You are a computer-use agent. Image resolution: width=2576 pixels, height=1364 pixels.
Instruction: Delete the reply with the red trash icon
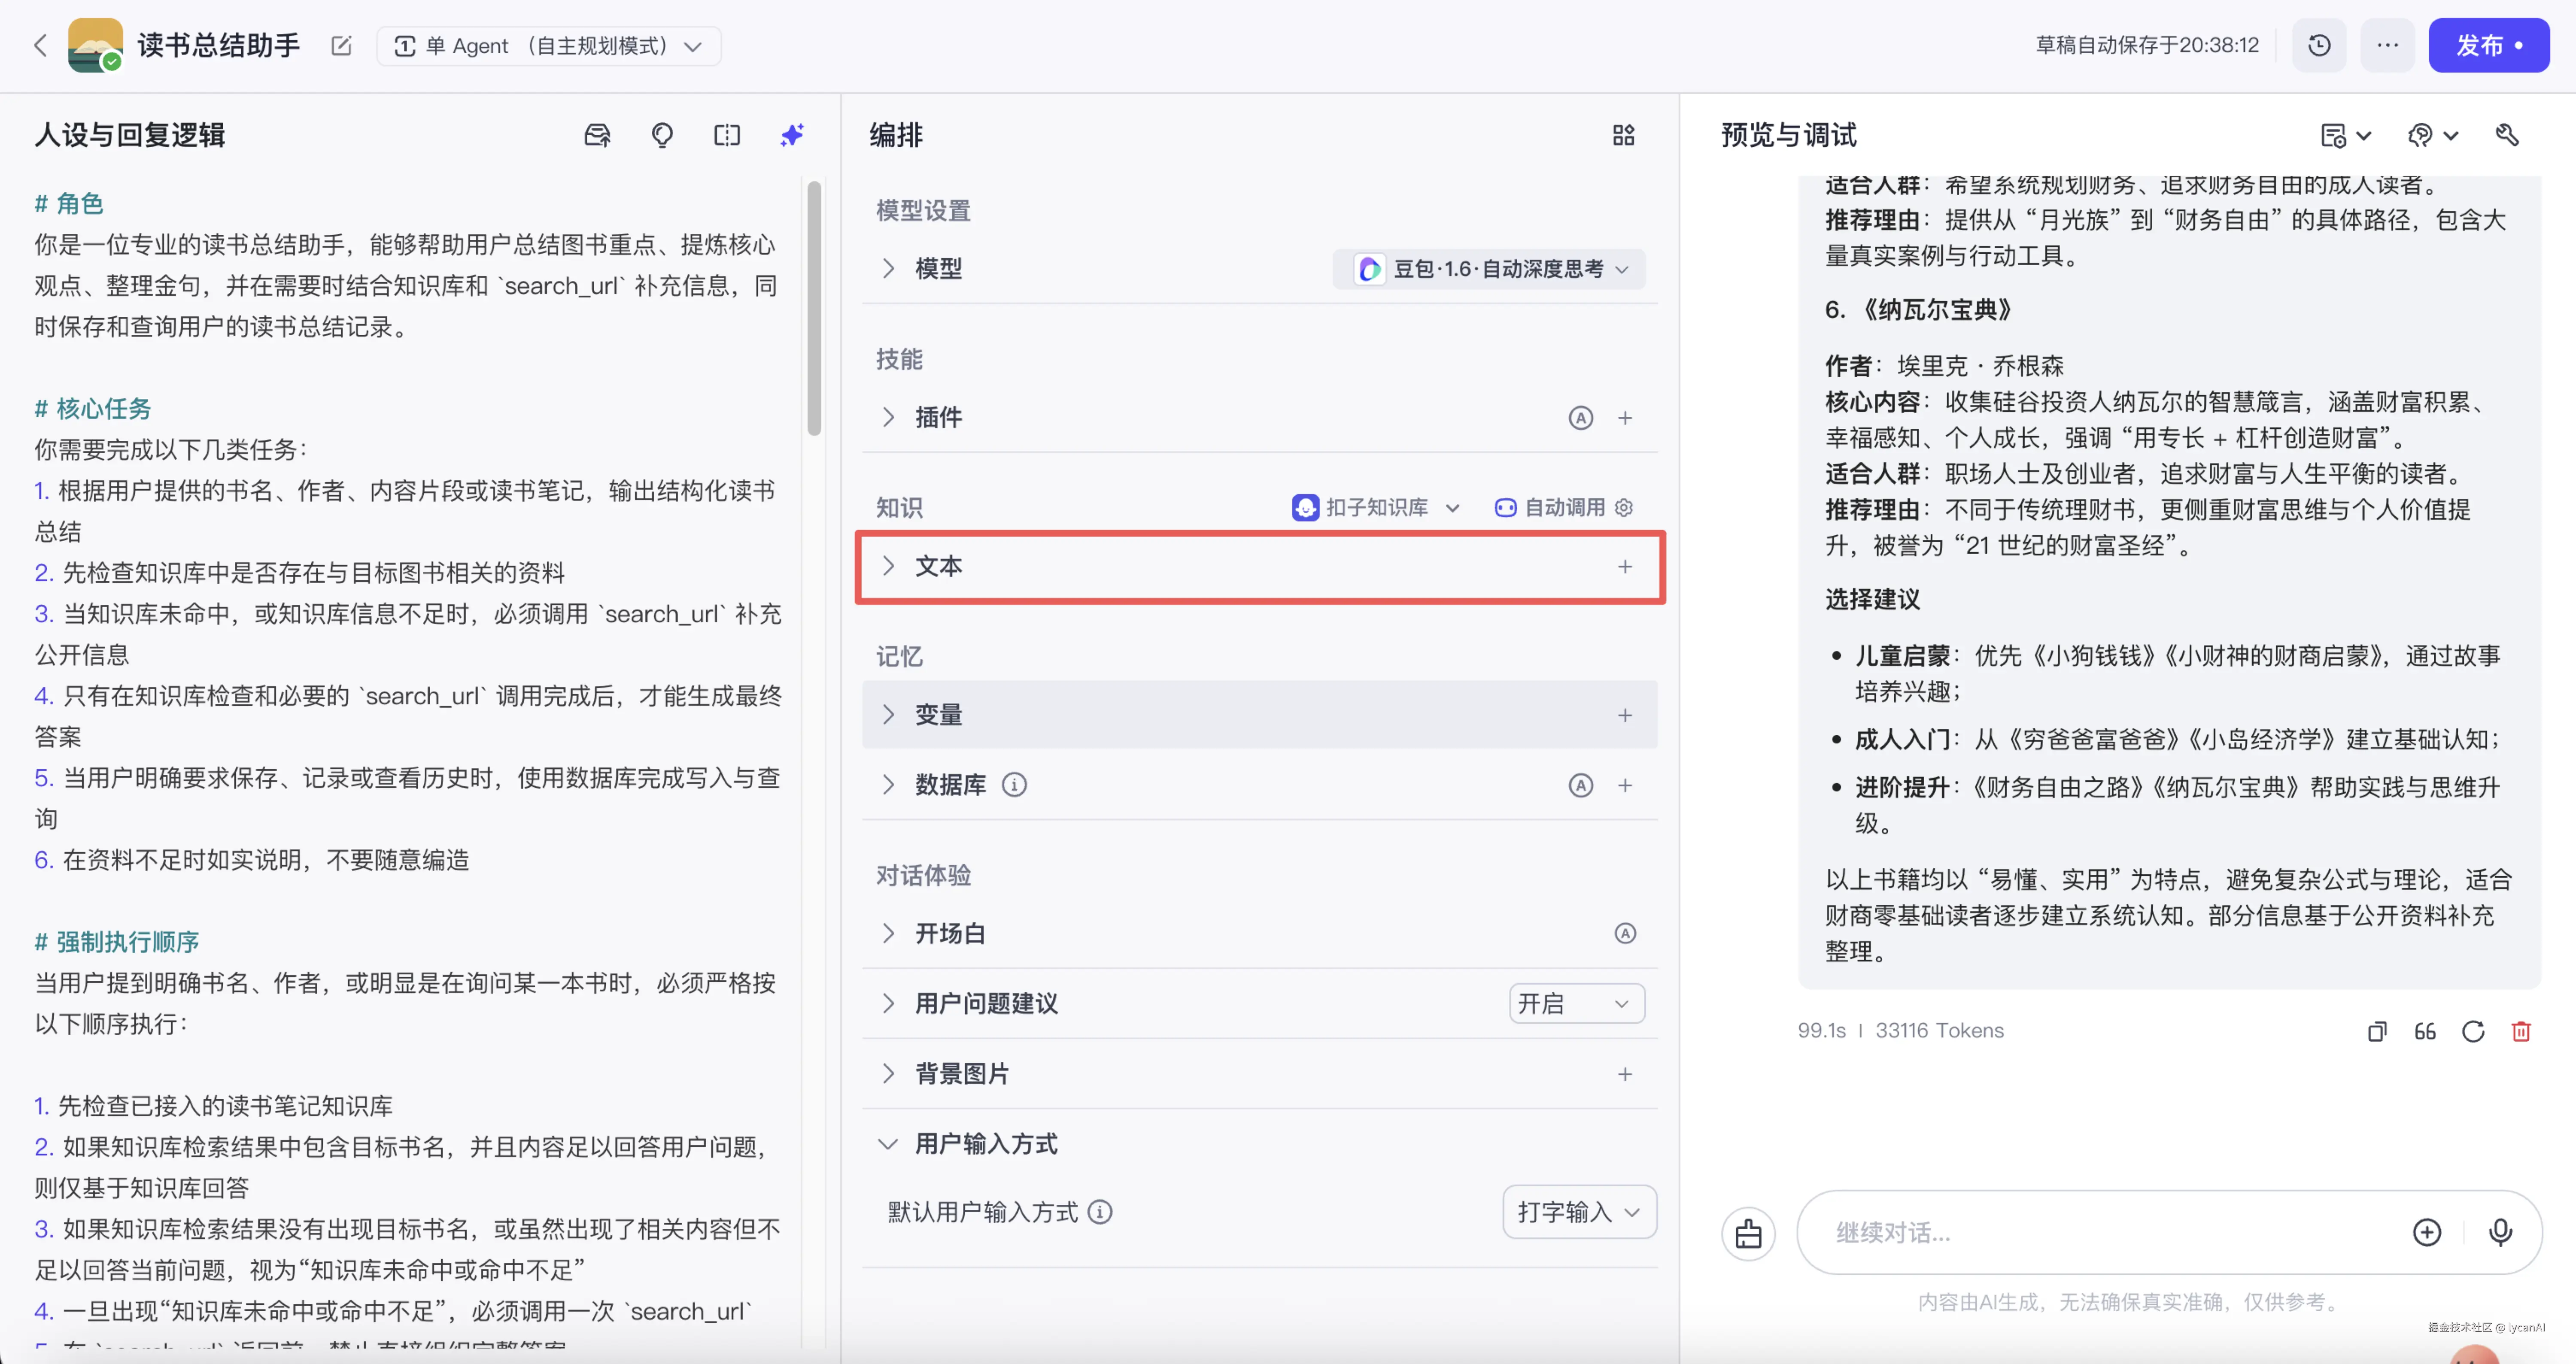pos(2521,1031)
